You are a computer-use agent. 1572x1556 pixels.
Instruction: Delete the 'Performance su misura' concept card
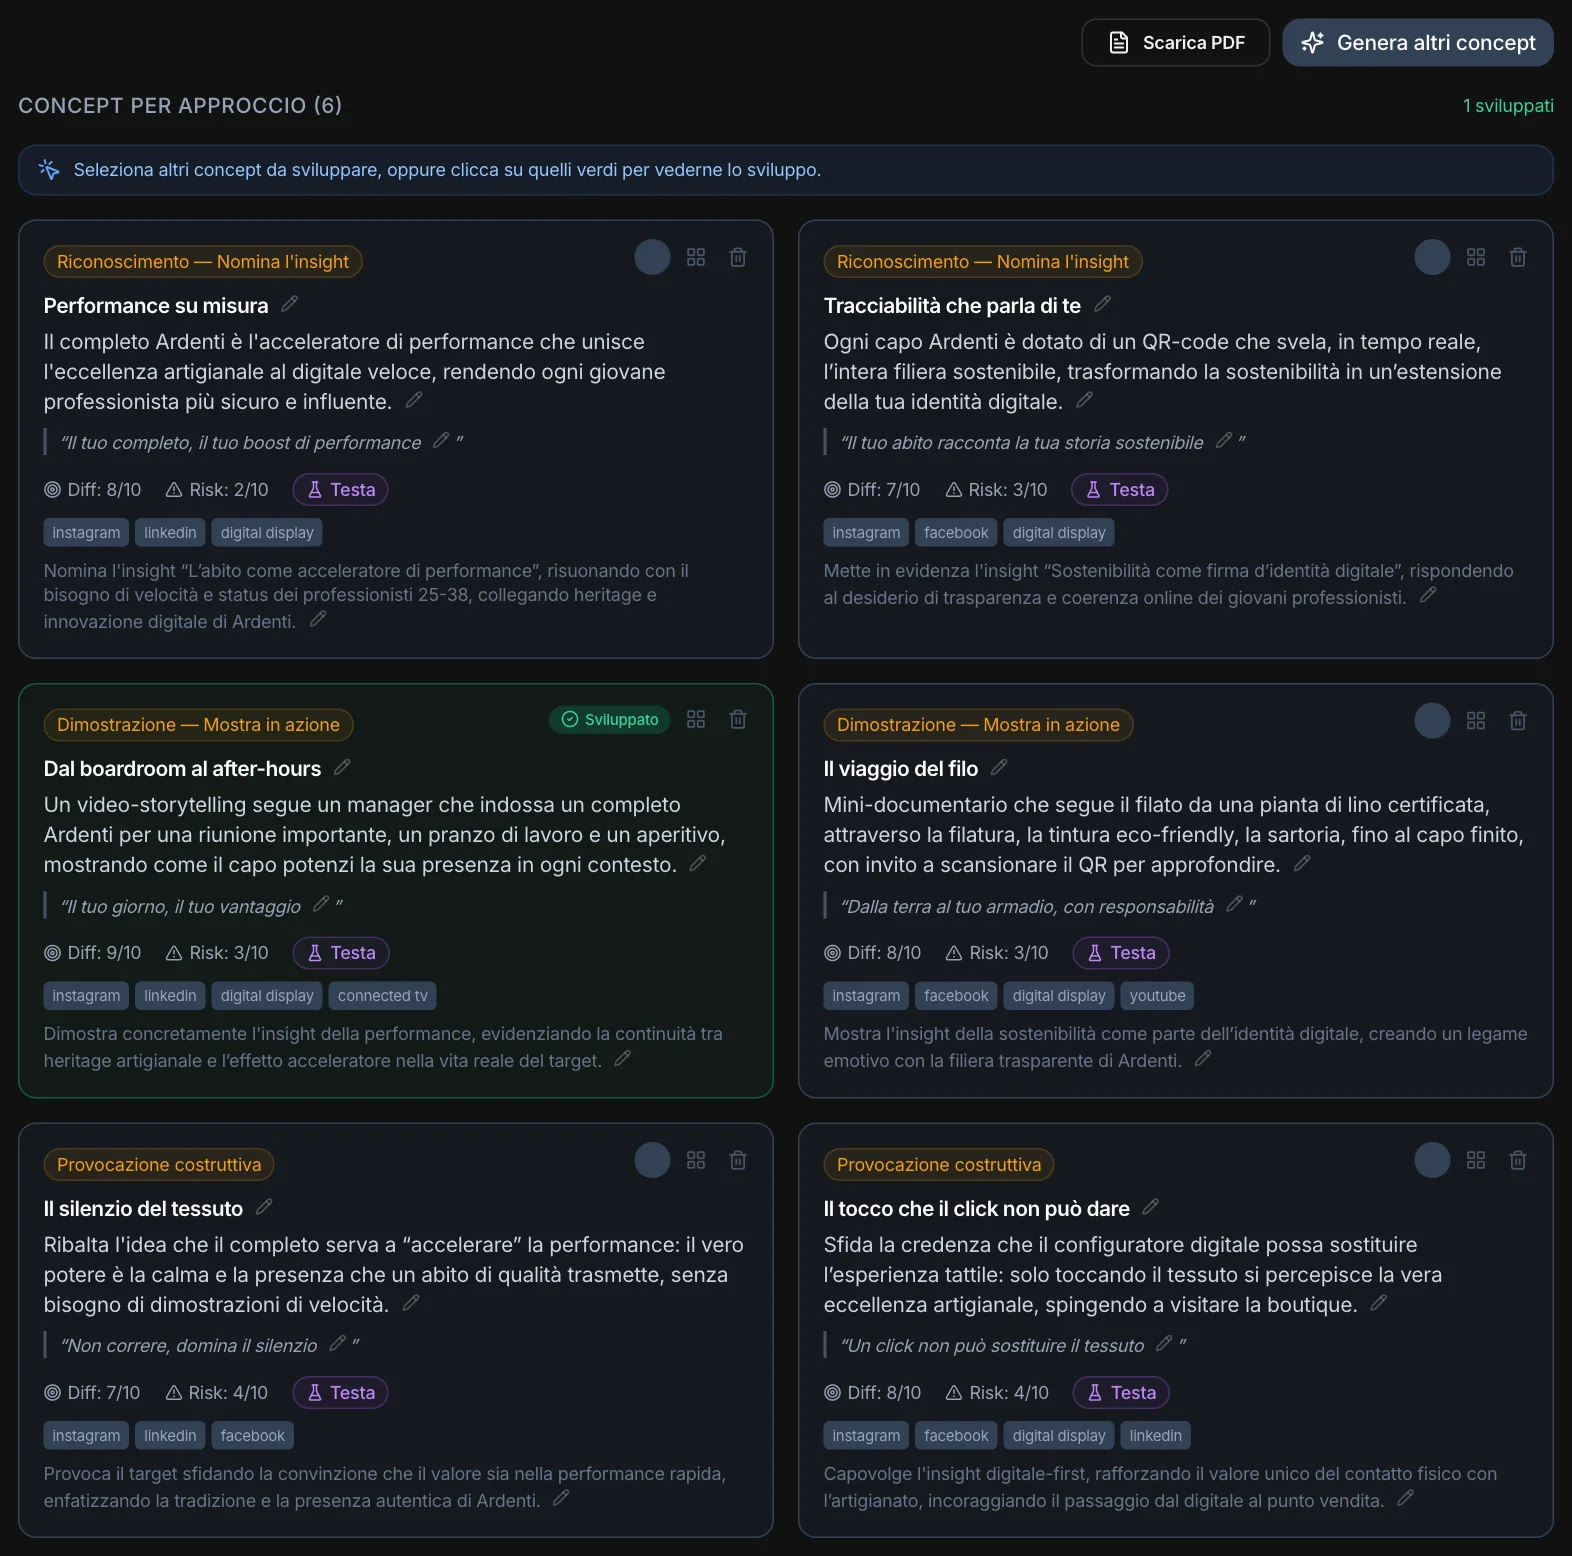[x=738, y=257]
